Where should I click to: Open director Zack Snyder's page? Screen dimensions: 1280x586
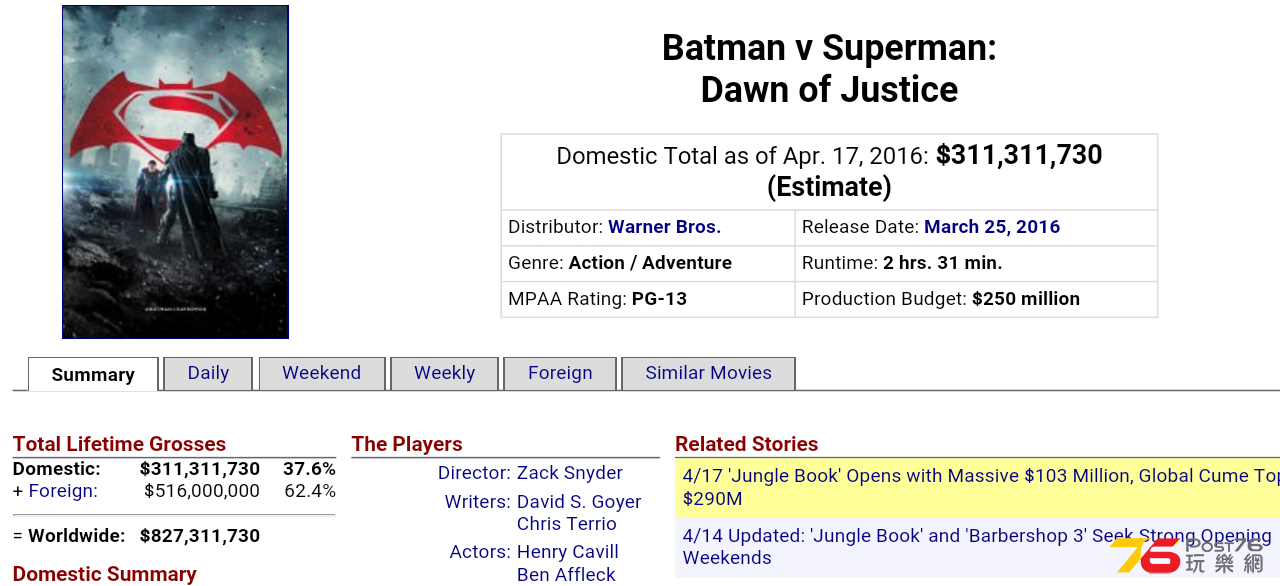(x=570, y=473)
